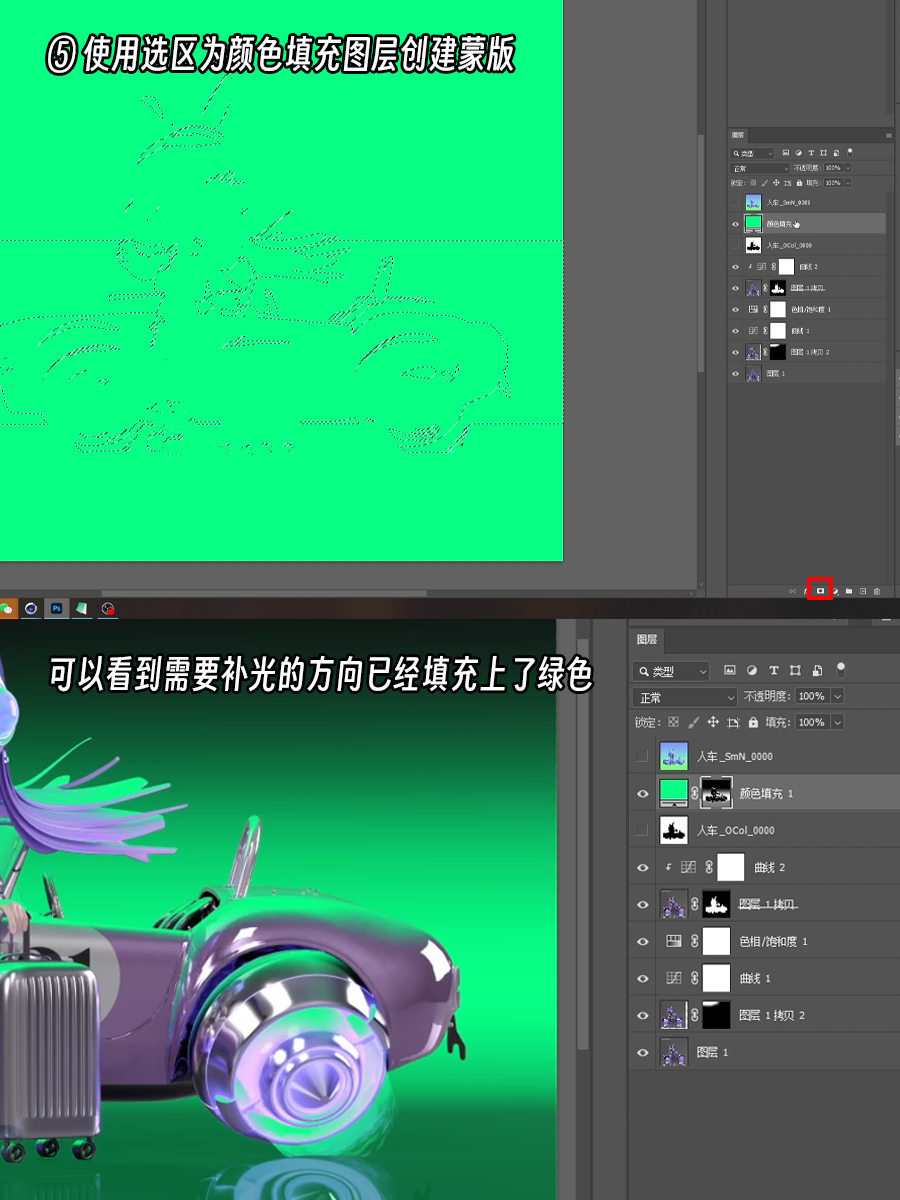This screenshot has height=1200, width=900.
Task: Show 人车_OCol_0000 layer in lower panel
Action: [x=643, y=830]
